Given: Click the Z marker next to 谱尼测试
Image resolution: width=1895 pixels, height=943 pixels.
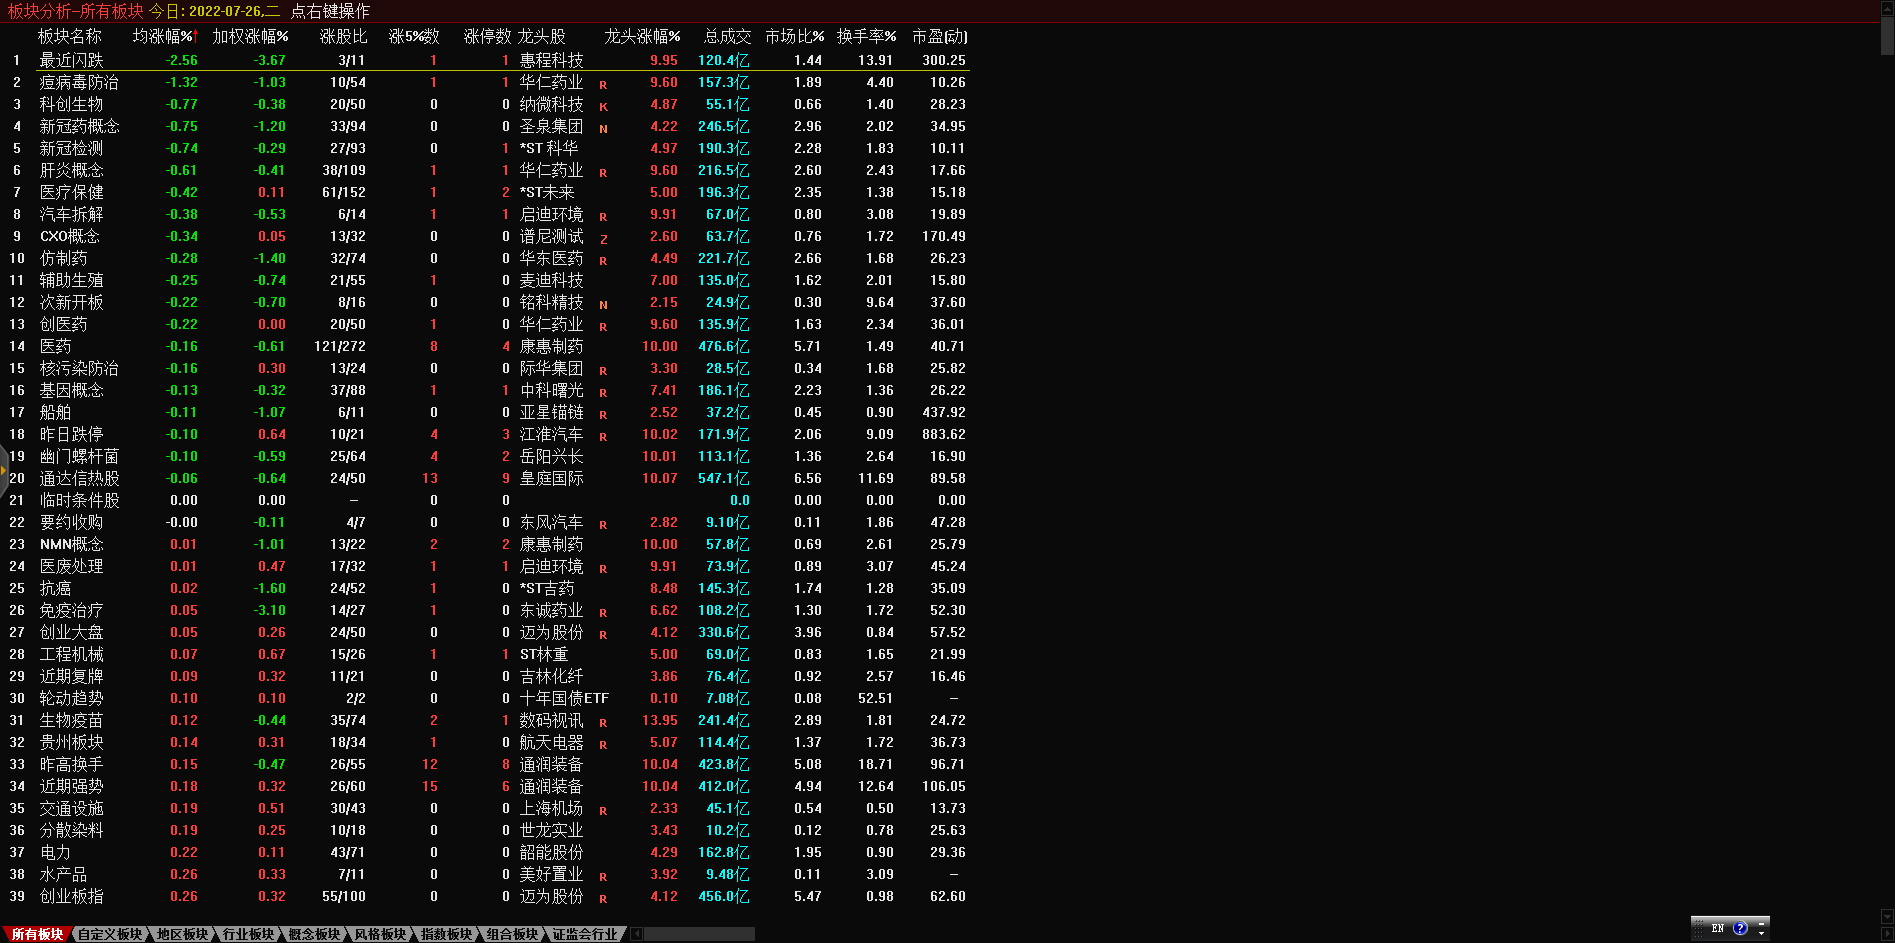Looking at the screenshot, I should click(x=603, y=239).
